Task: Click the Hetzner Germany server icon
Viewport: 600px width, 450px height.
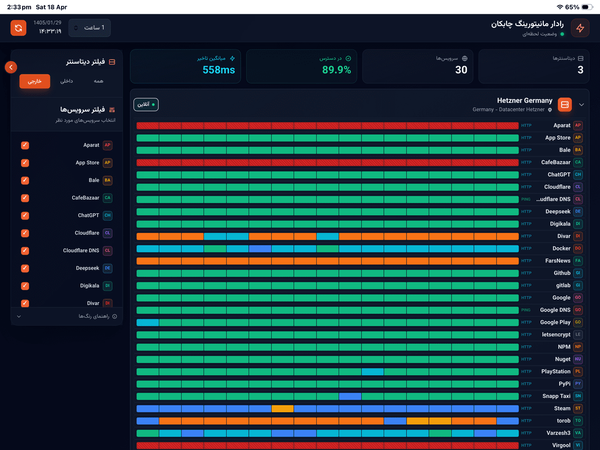Action: (x=565, y=104)
